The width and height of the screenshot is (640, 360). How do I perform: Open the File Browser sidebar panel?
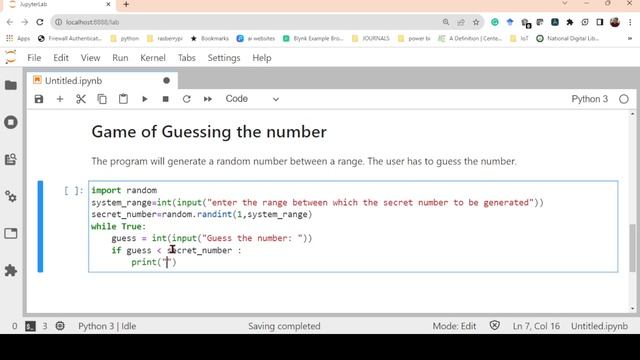coord(11,85)
